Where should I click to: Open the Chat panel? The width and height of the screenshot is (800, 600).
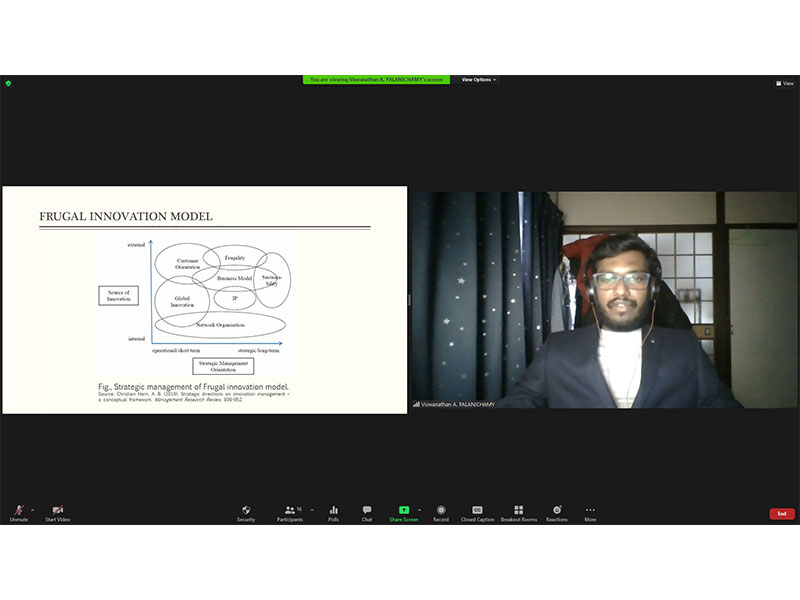pos(367,512)
